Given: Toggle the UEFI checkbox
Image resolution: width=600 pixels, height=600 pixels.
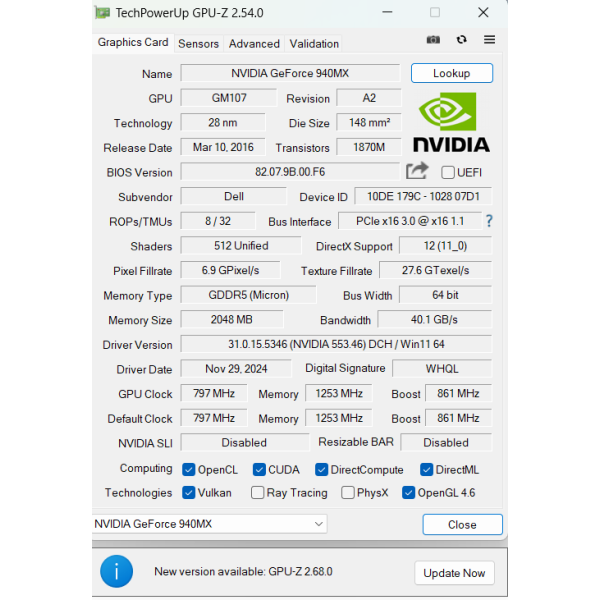Looking at the screenshot, I should [447, 172].
